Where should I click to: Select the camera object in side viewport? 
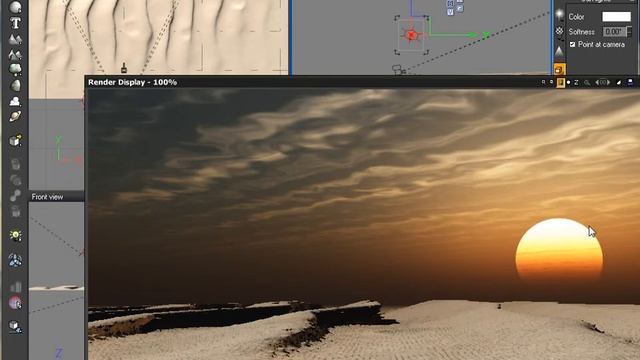point(398,70)
